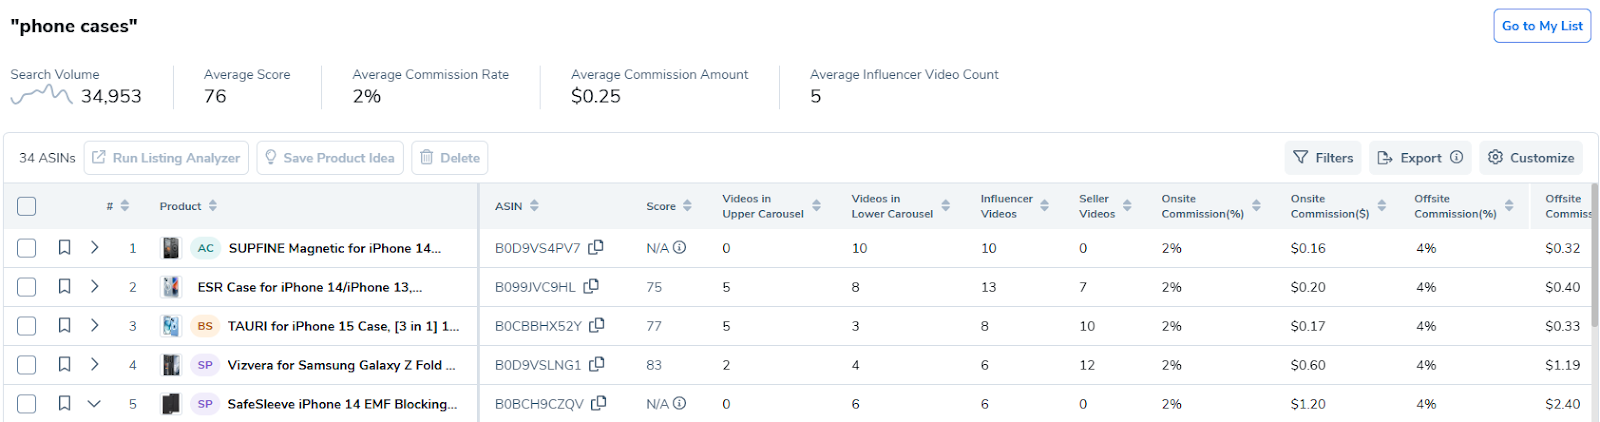This screenshot has width=1600, height=422.
Task: Copy ASIN B0D9VS4PV7 with copy icon
Action: tap(596, 247)
